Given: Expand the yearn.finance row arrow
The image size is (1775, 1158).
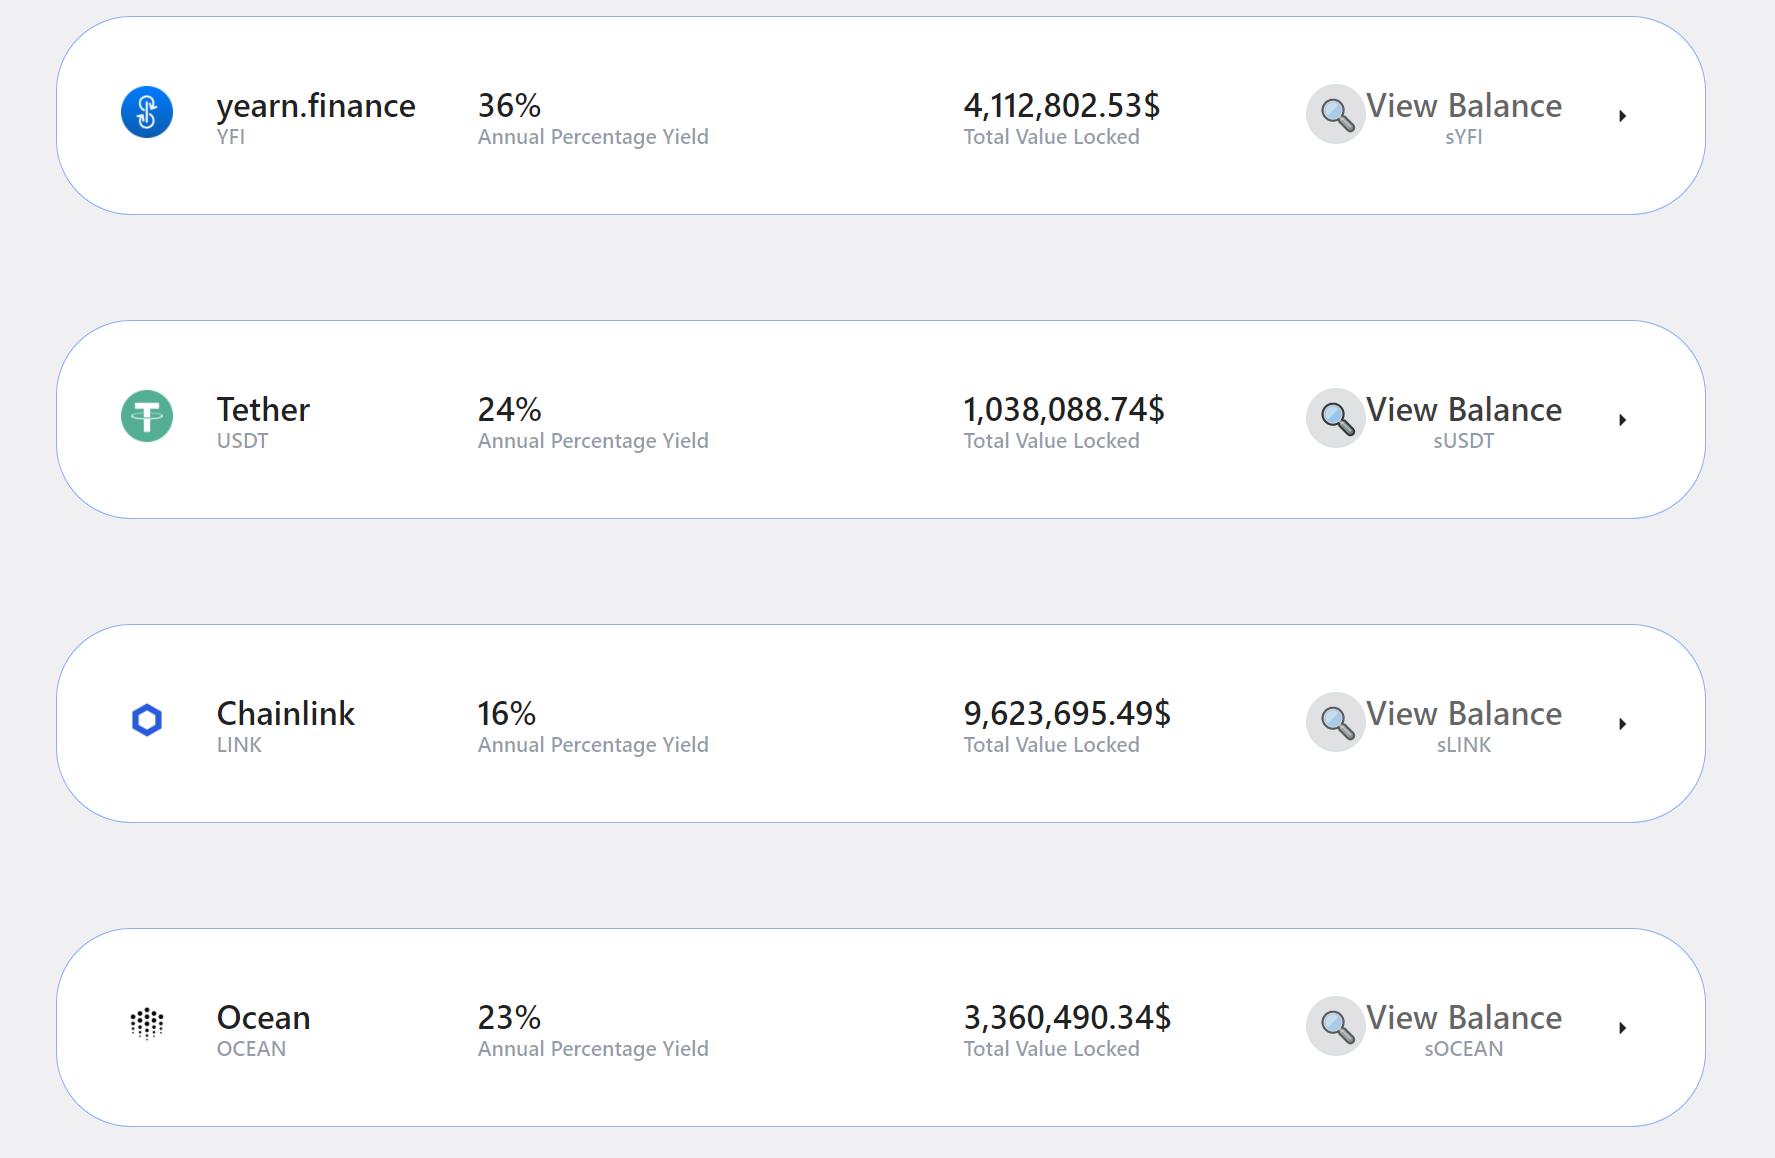Looking at the screenshot, I should coord(1622,116).
